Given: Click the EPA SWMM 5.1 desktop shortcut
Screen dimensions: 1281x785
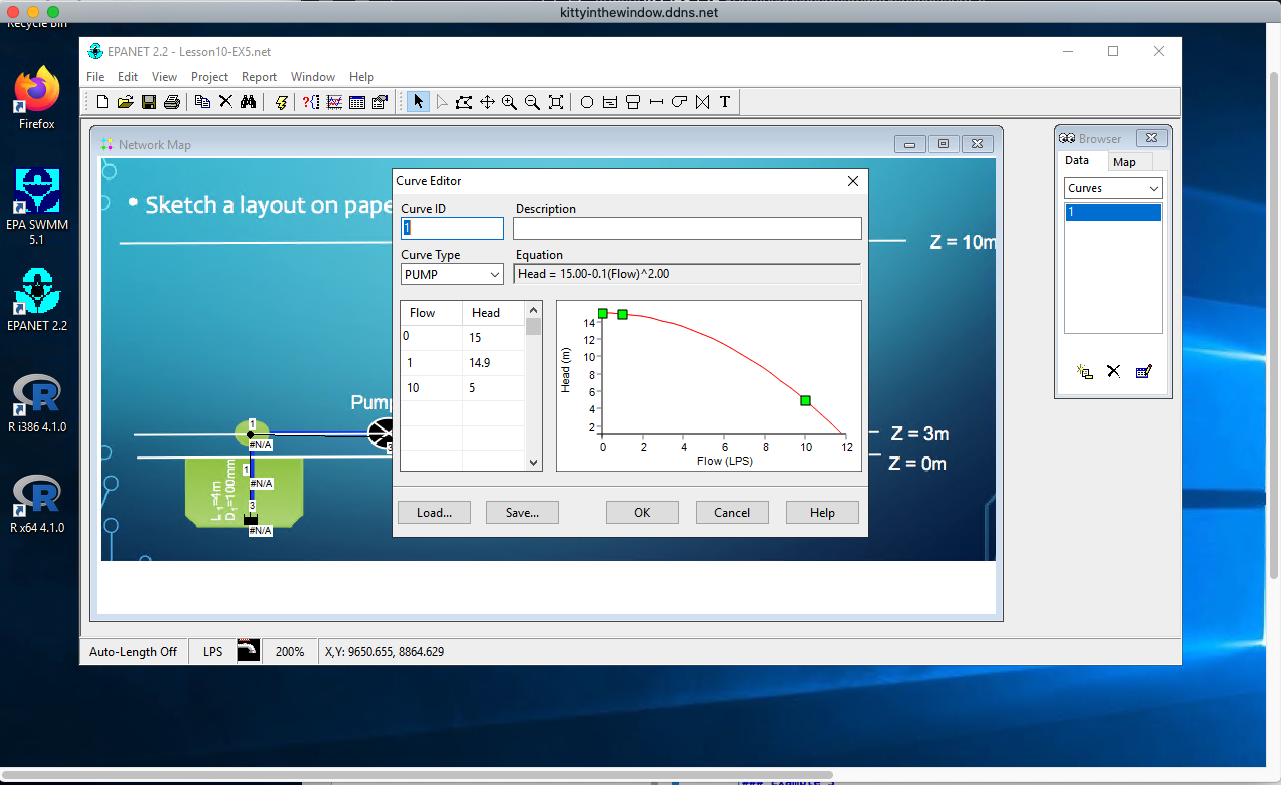Looking at the screenshot, I should [x=37, y=207].
